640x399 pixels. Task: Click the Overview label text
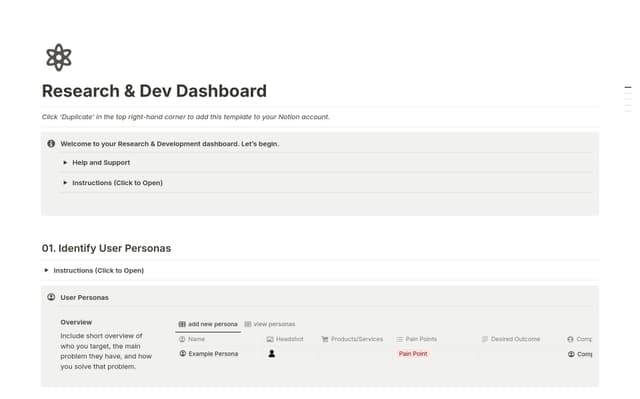[x=76, y=322]
